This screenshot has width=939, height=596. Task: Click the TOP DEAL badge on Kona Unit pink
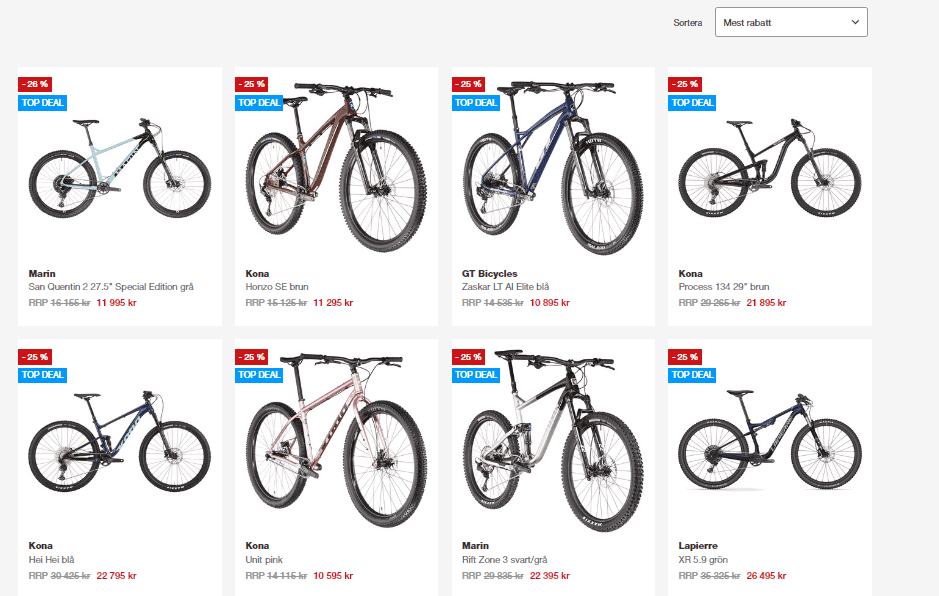click(x=259, y=375)
